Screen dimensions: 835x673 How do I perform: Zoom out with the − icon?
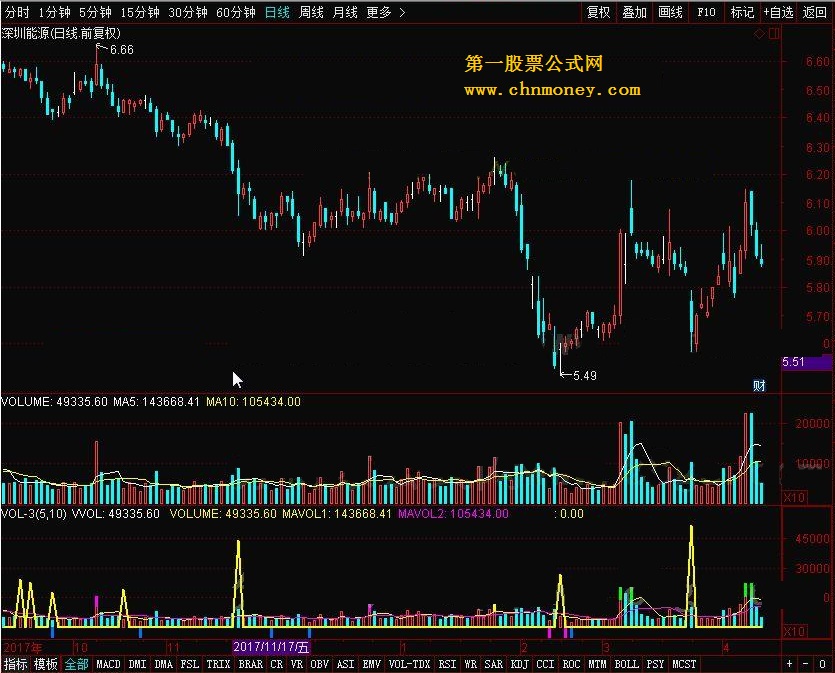click(x=806, y=664)
